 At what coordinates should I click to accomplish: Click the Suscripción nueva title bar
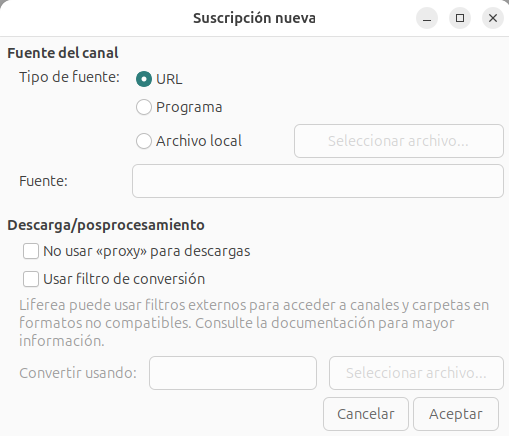tap(254, 18)
